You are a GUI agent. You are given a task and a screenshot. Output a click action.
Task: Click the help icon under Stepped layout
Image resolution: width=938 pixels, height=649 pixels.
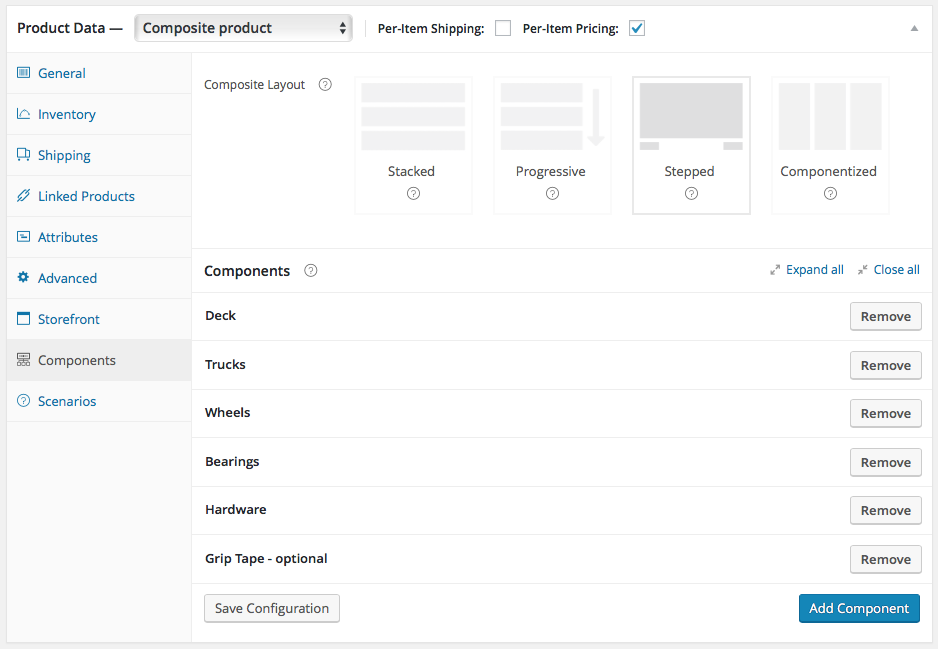click(x=691, y=194)
